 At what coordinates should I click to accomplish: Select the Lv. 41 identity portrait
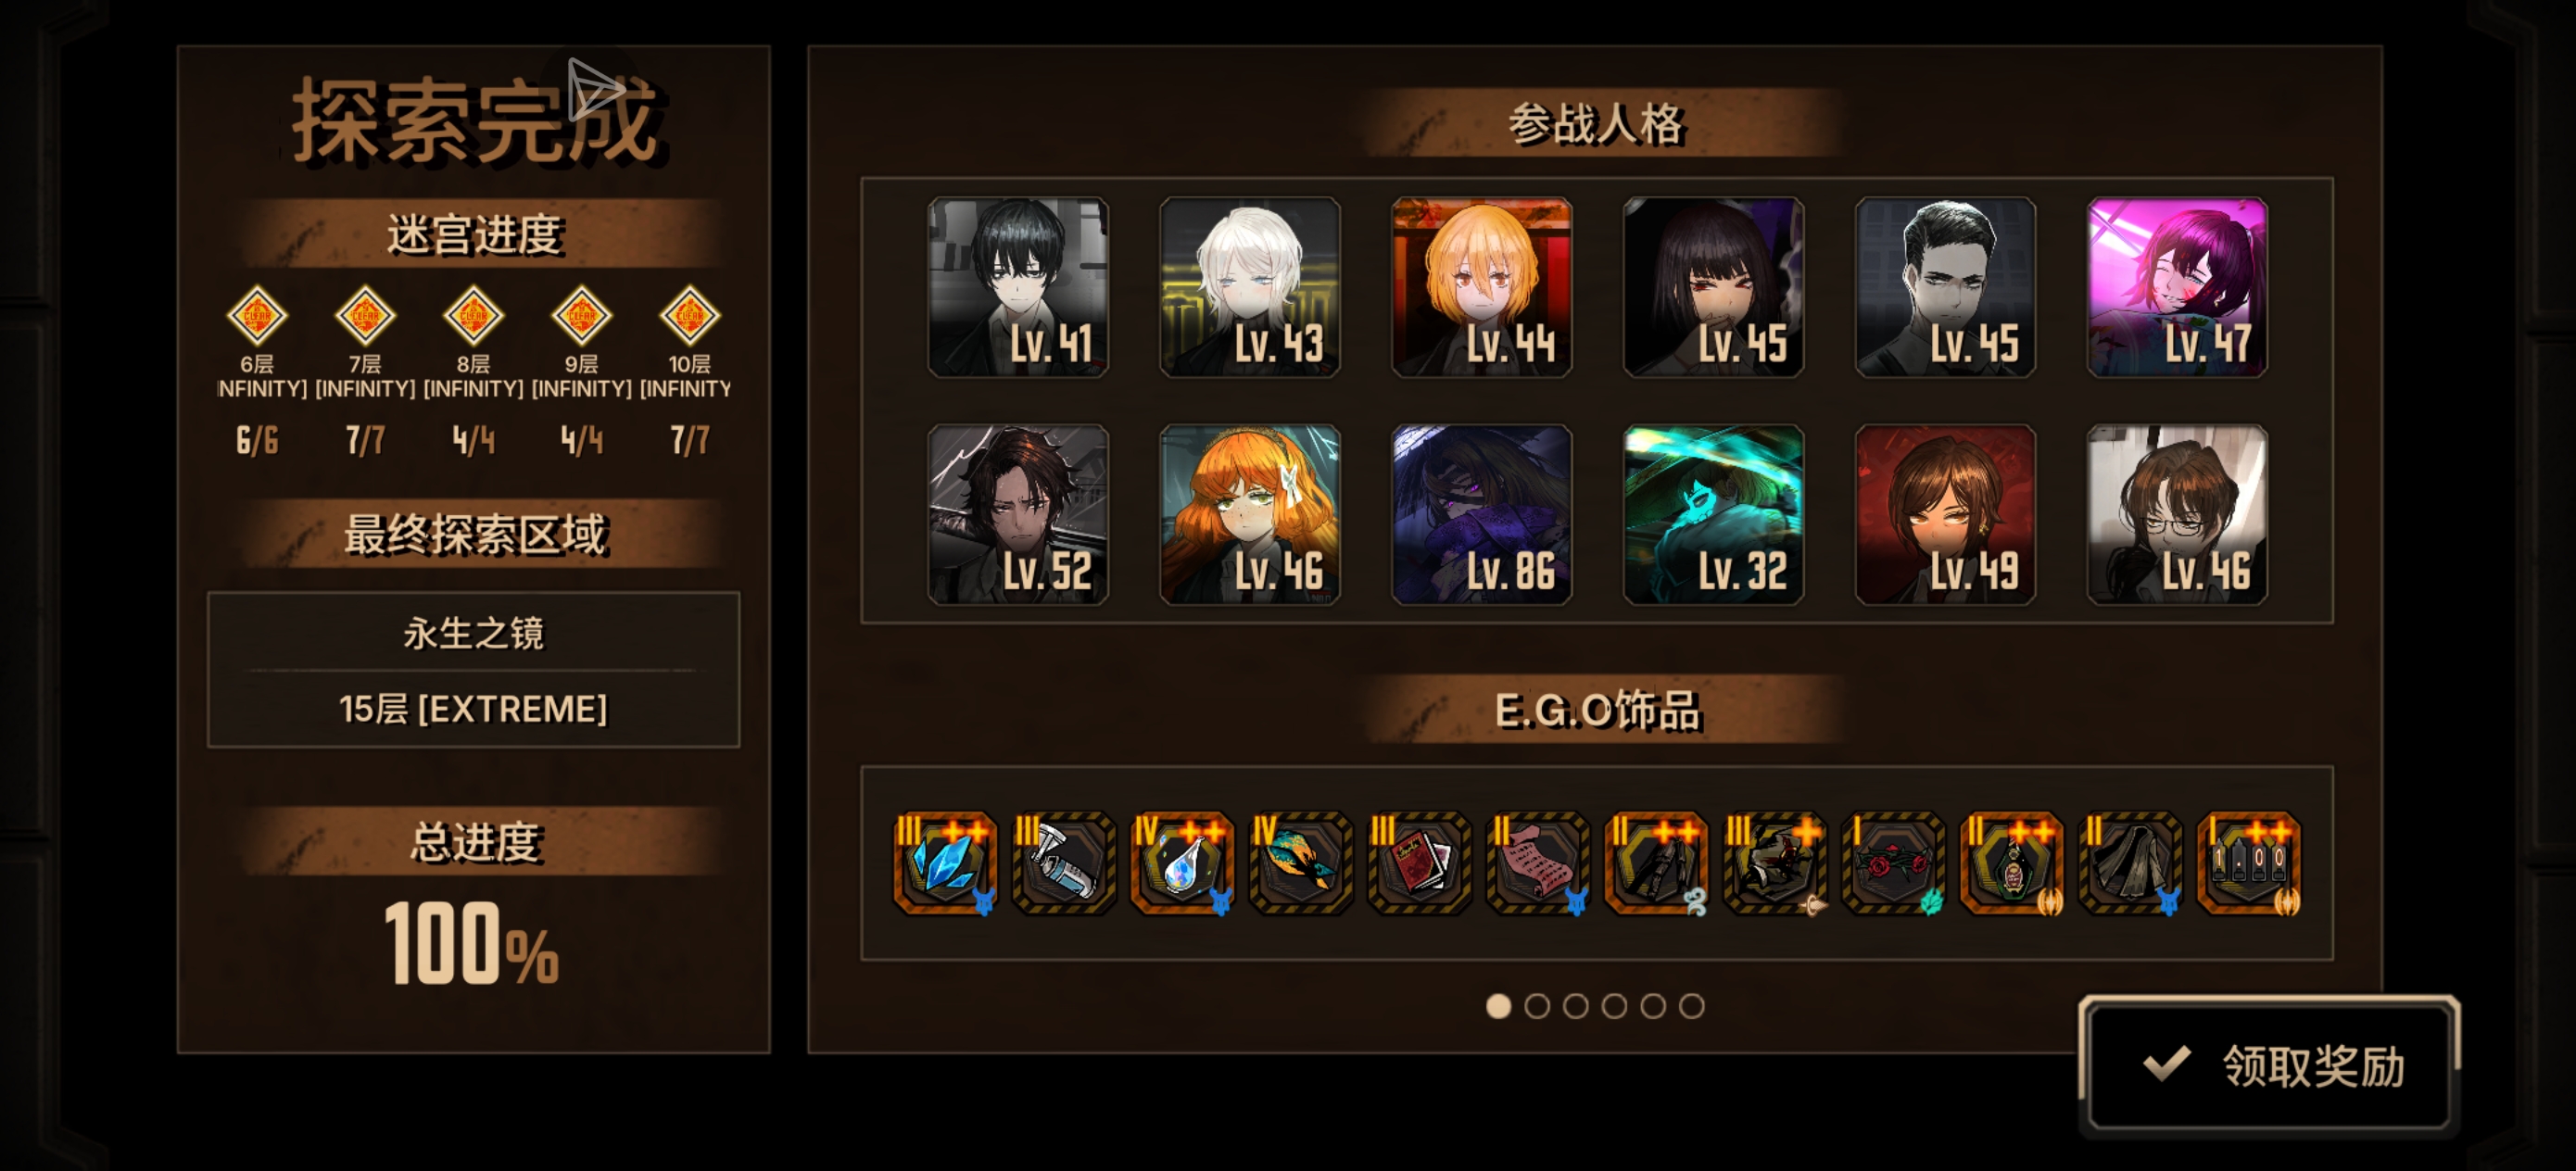[x=1018, y=287]
